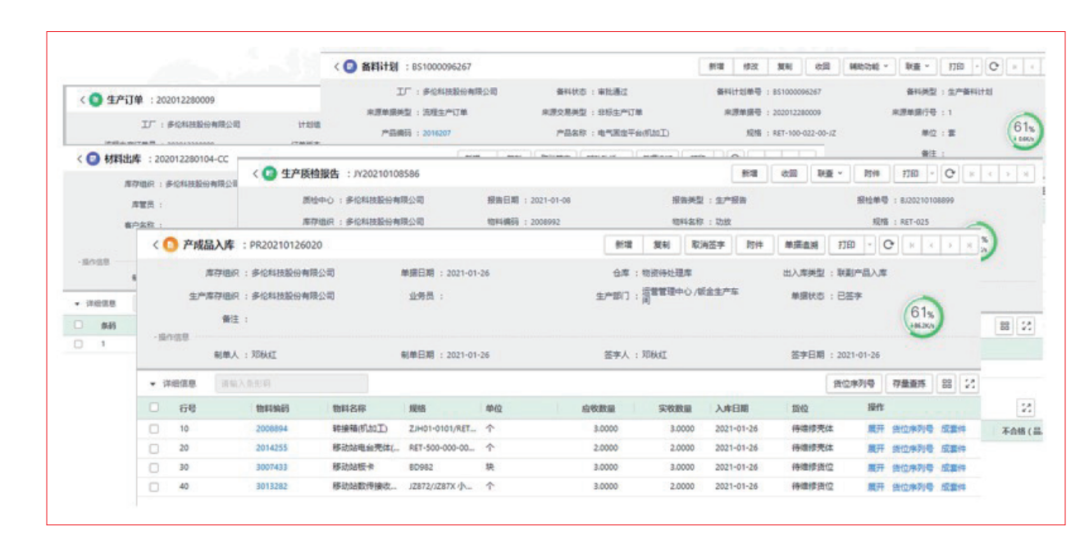Go to first record in 生产质检报告 window

[972, 174]
